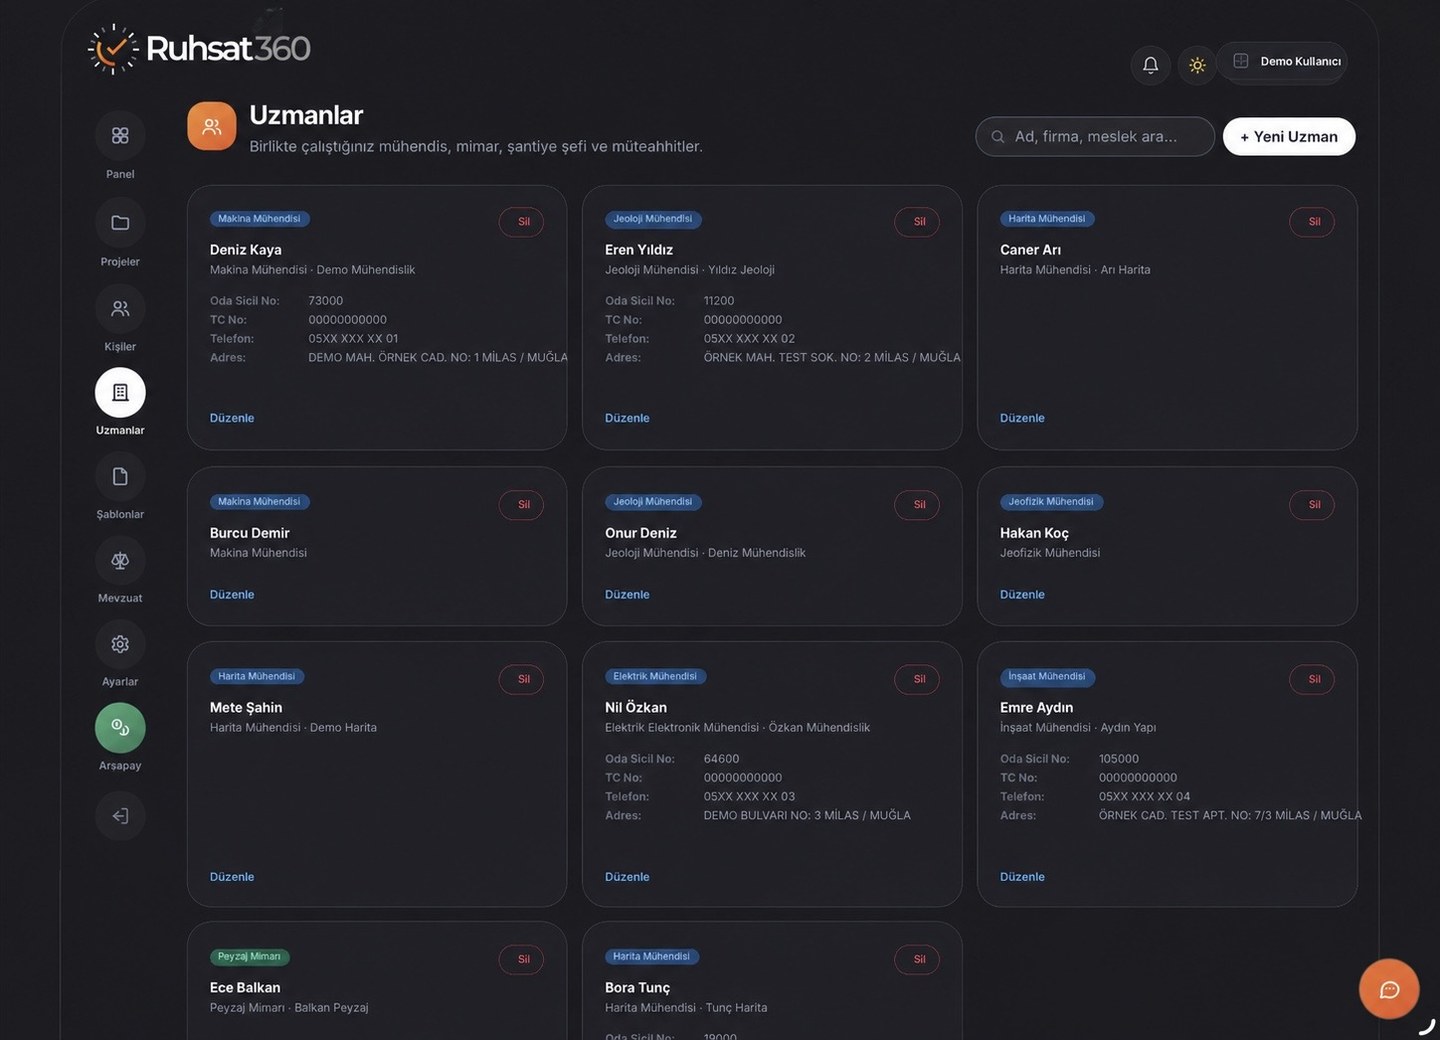This screenshot has height=1040, width=1440.
Task: Click Jeofizik Mühendisi tag on Hakan Koç
Action: click(x=1051, y=502)
